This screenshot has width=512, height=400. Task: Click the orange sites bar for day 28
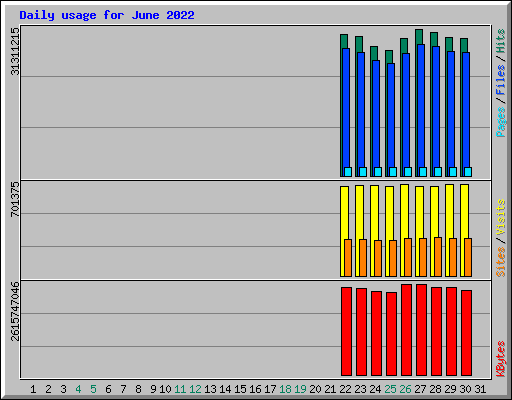tap(438, 257)
